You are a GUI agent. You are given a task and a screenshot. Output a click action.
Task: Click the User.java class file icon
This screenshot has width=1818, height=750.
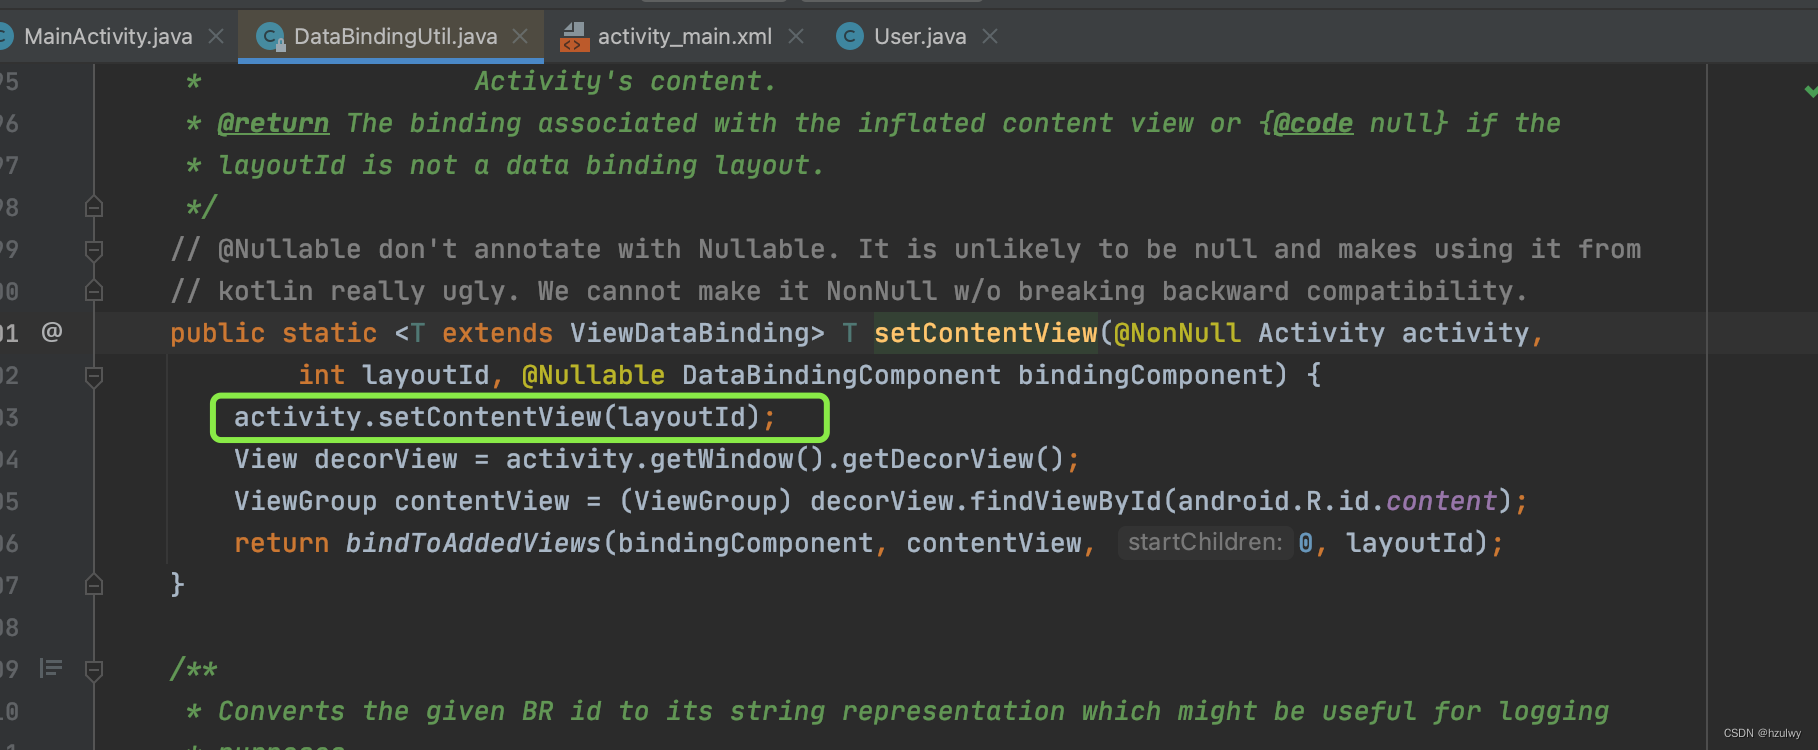850,37
